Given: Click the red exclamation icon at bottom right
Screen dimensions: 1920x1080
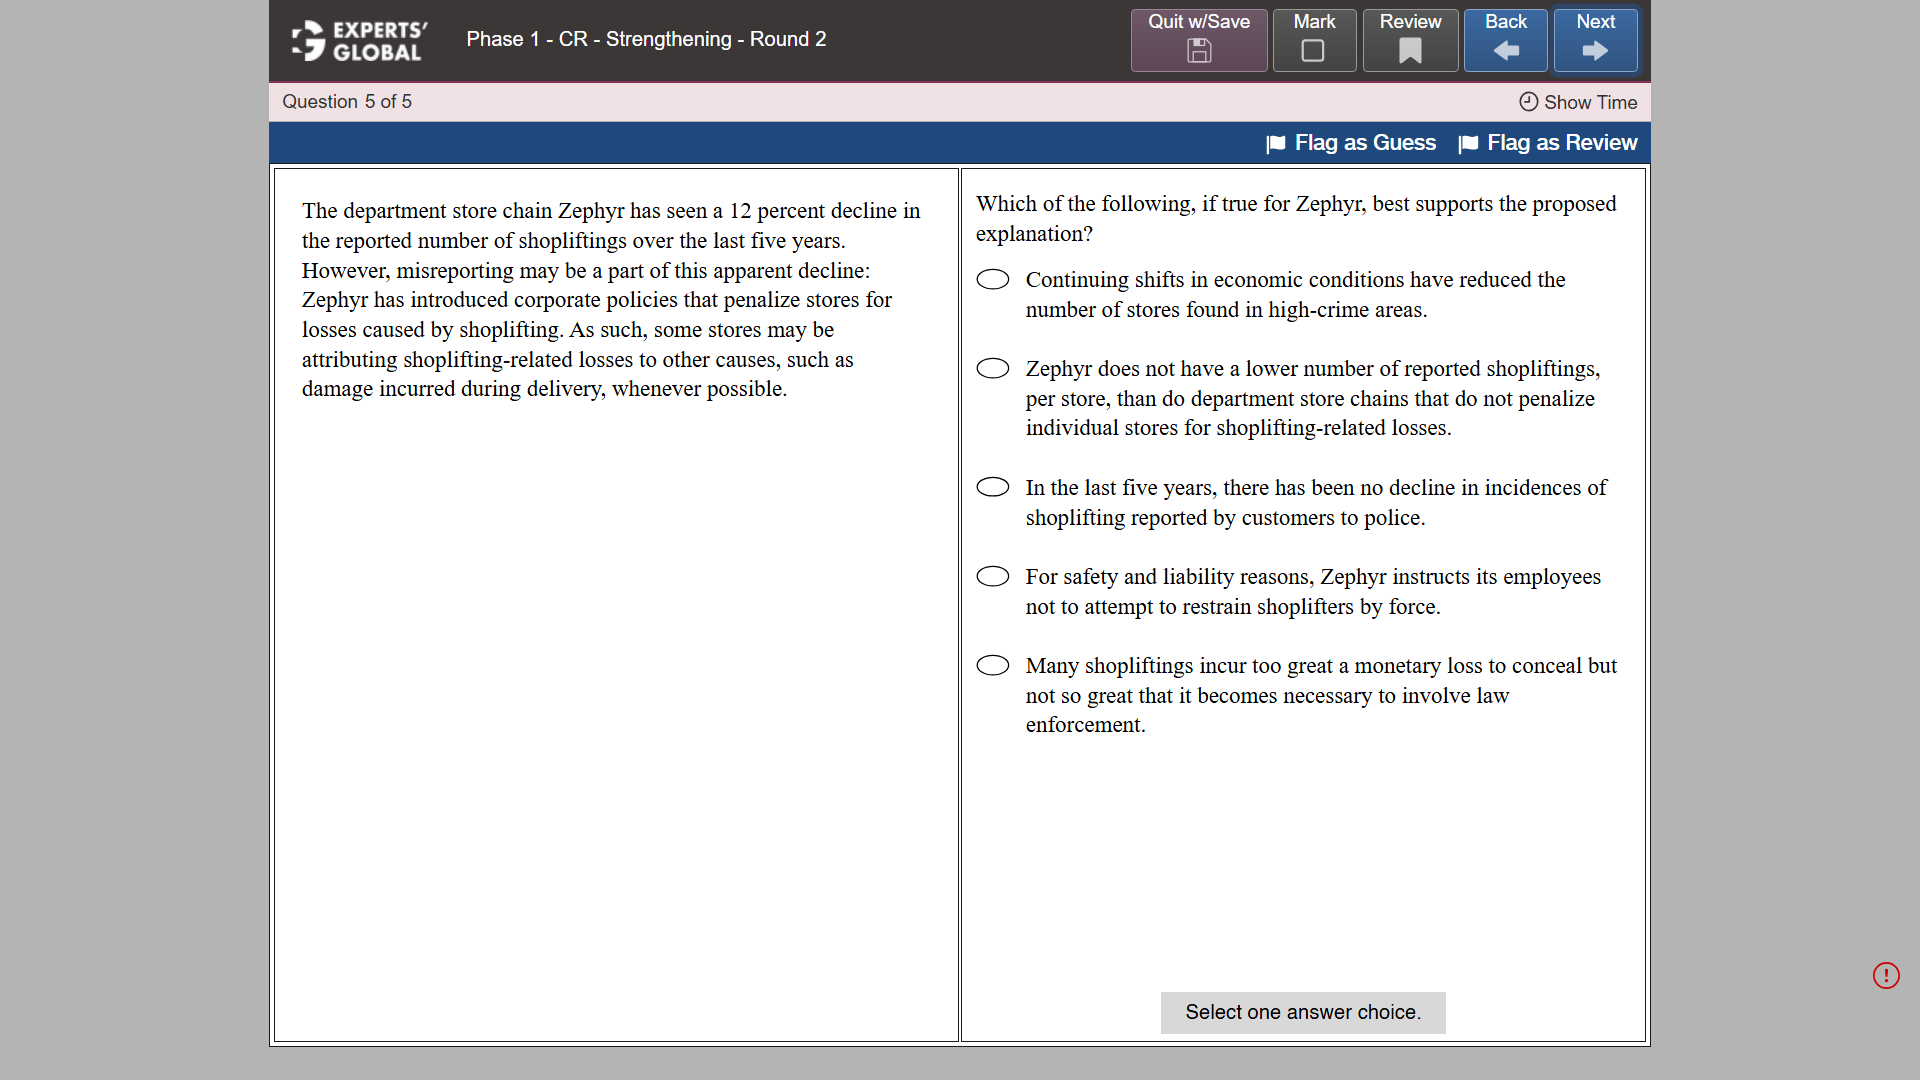Looking at the screenshot, I should (x=1887, y=976).
